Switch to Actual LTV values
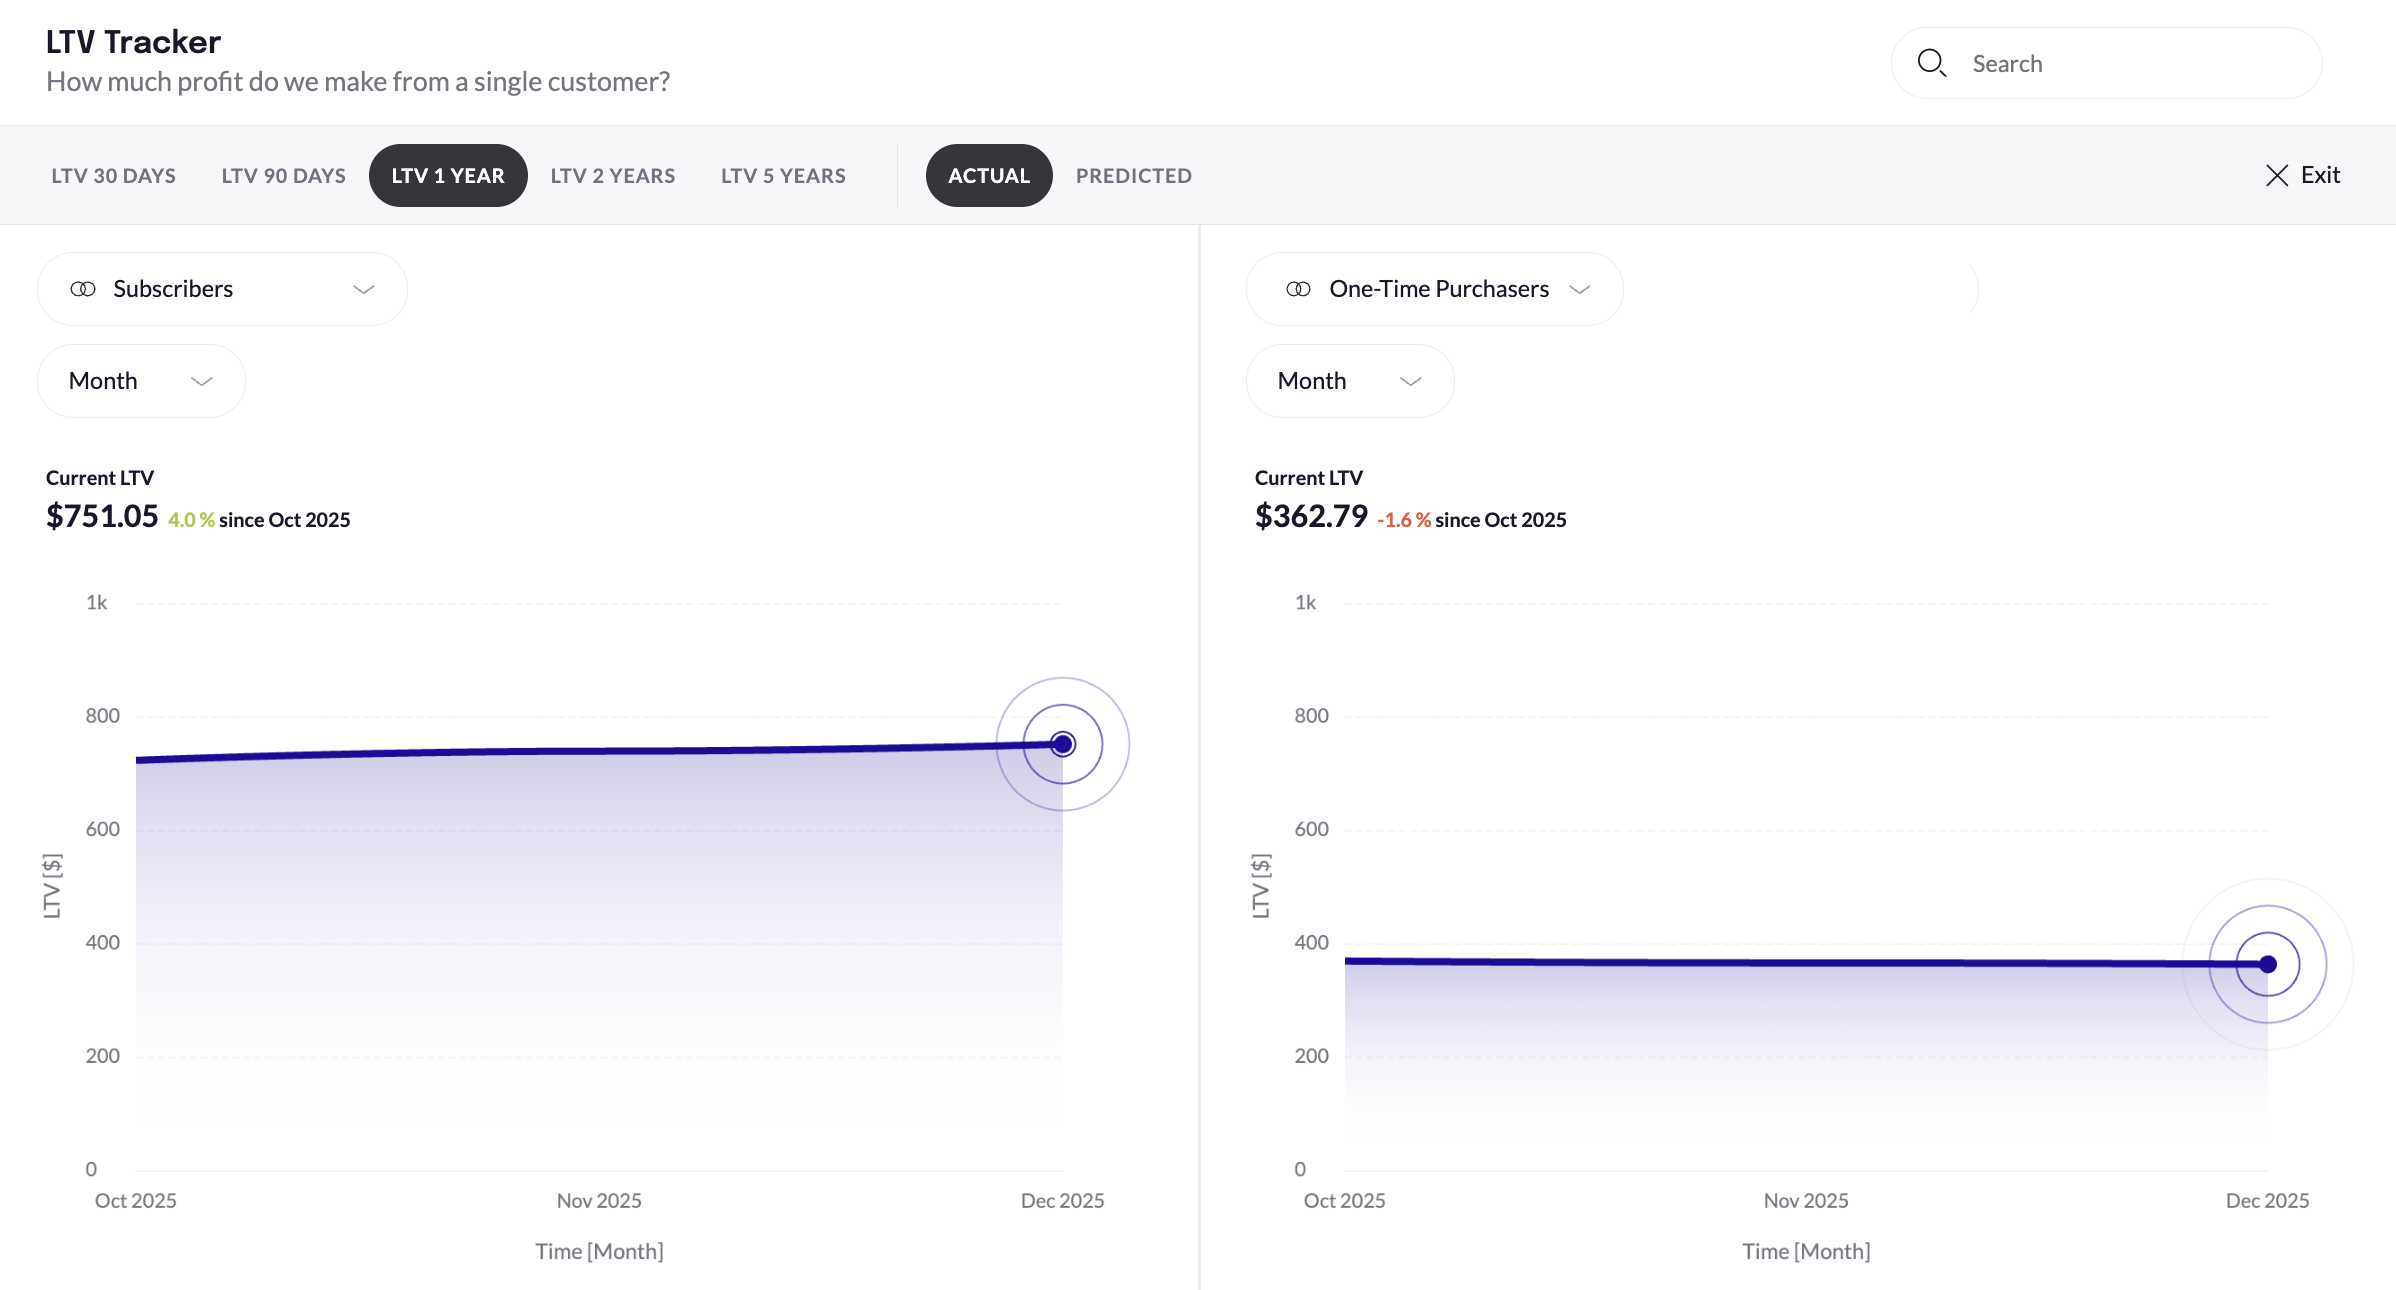Image resolution: width=2396 pixels, height=1290 pixels. coord(988,176)
